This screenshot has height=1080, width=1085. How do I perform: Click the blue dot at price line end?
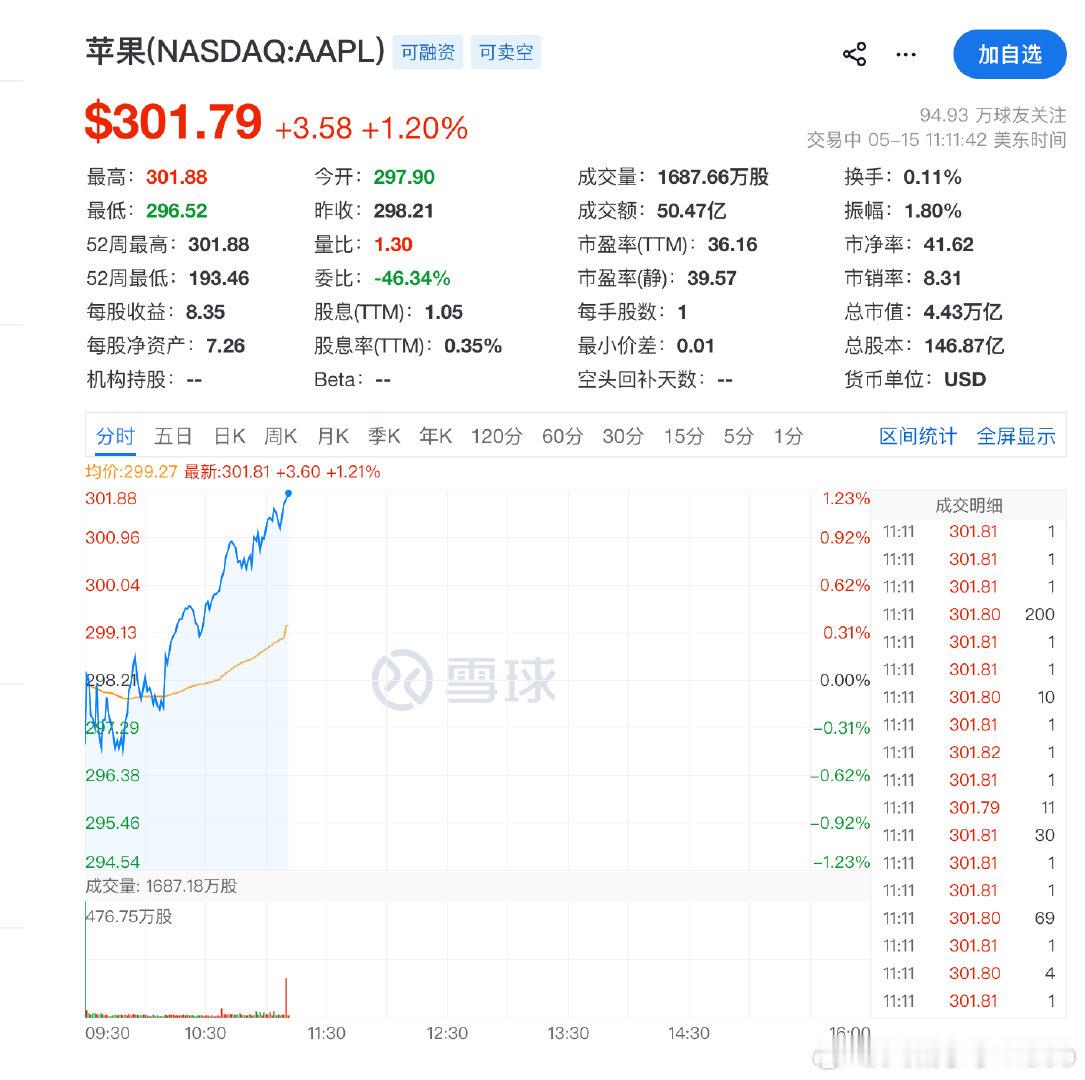289,493
